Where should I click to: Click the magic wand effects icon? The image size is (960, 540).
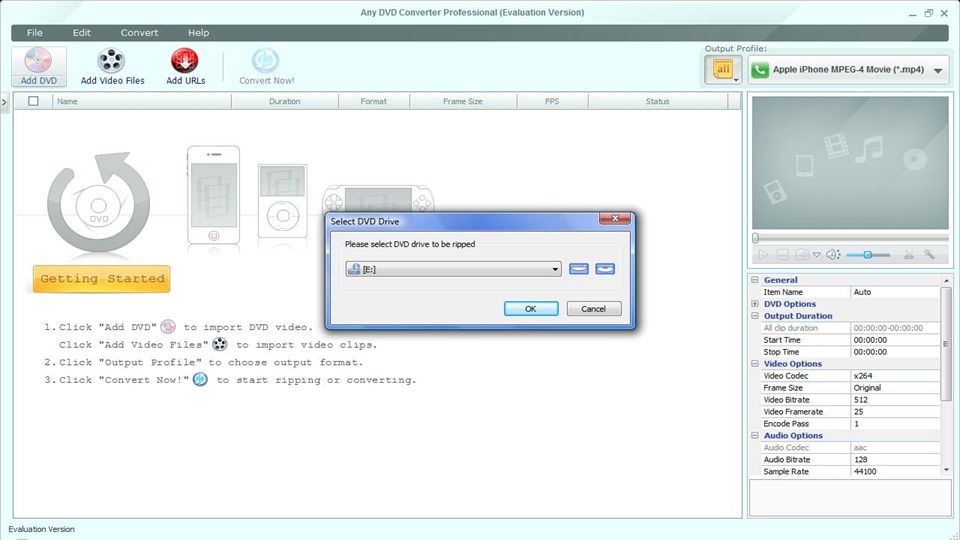pos(929,255)
